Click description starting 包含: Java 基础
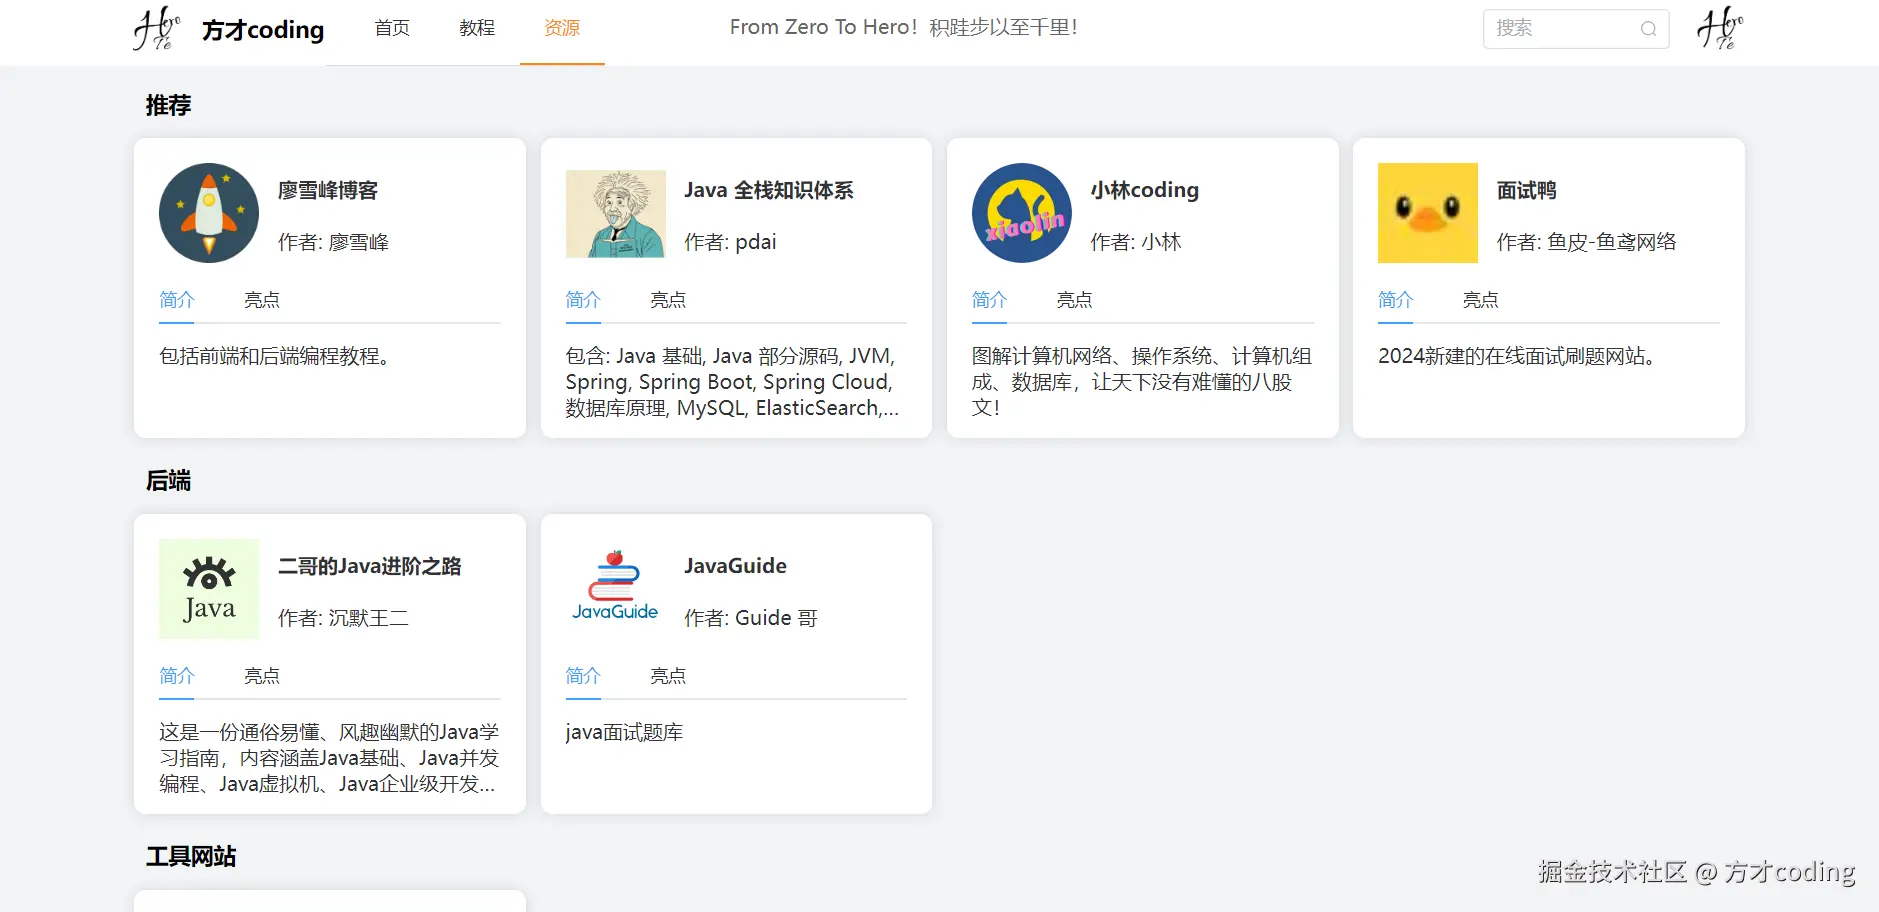This screenshot has height=912, width=1879. (732, 382)
